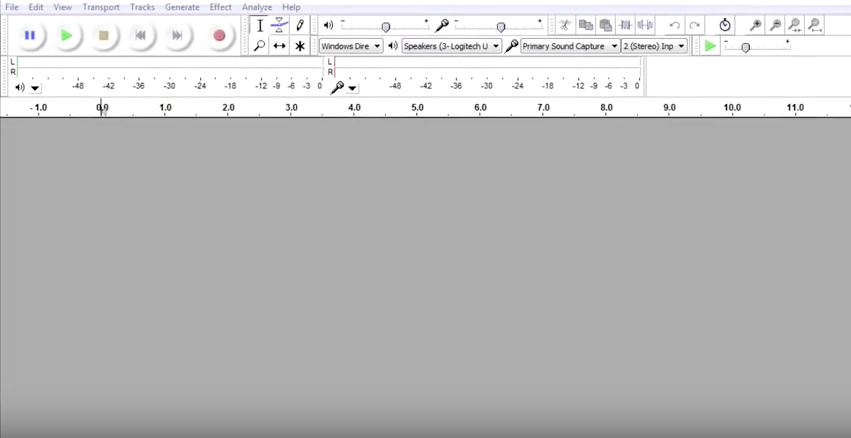Trim audio outside the selection
Screen dimensions: 851x438
click(626, 25)
